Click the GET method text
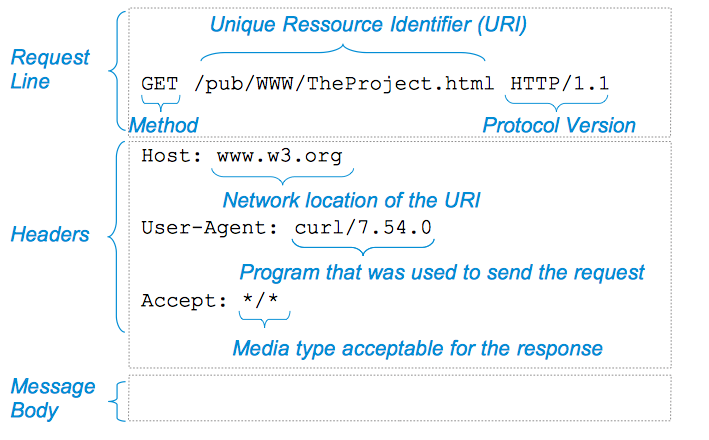The height and width of the screenshot is (440, 709). point(160,84)
